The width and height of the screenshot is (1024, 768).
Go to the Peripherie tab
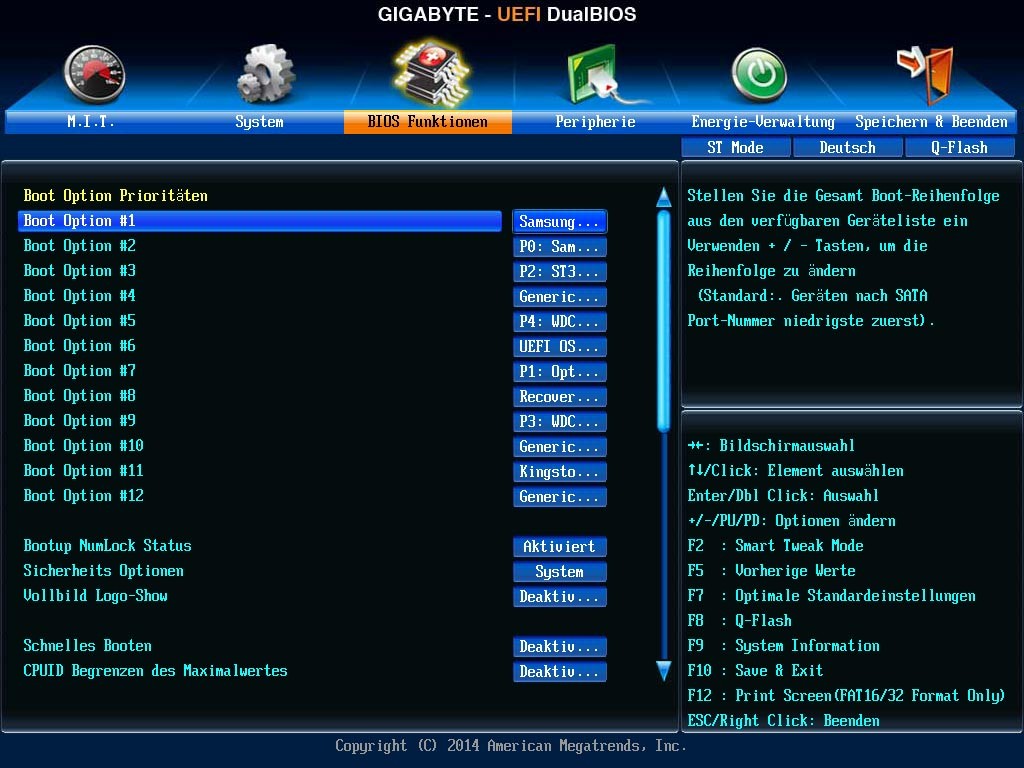pyautogui.click(x=595, y=121)
